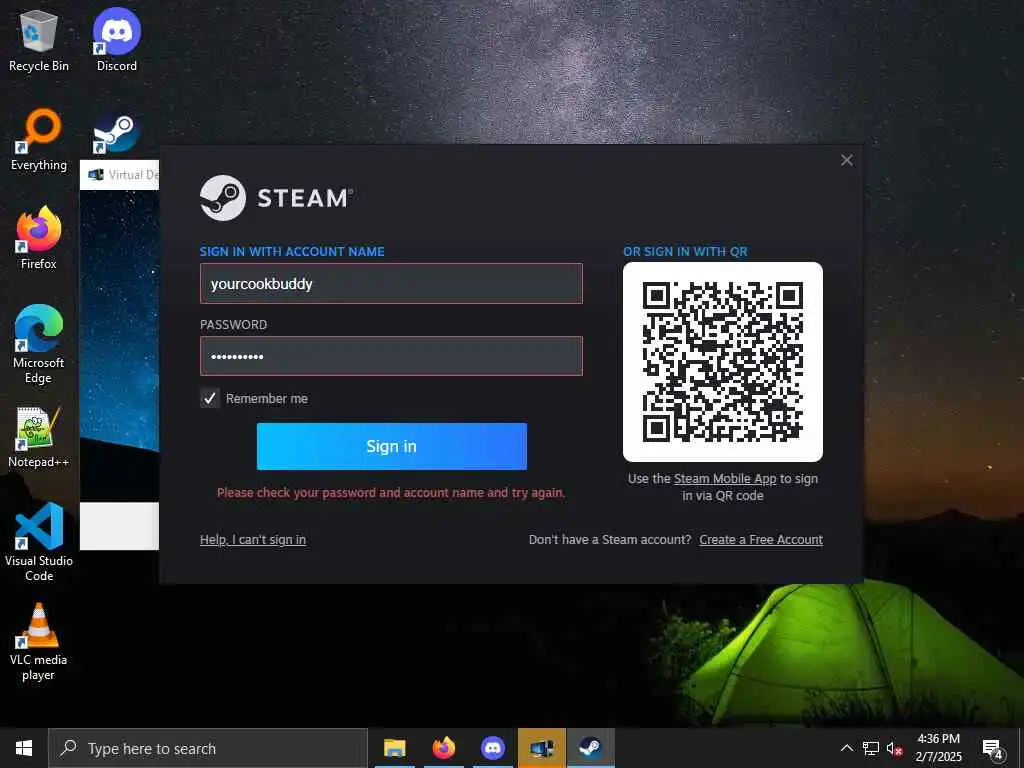
Task: Open the taskbar clock and date
Action: (x=938, y=748)
